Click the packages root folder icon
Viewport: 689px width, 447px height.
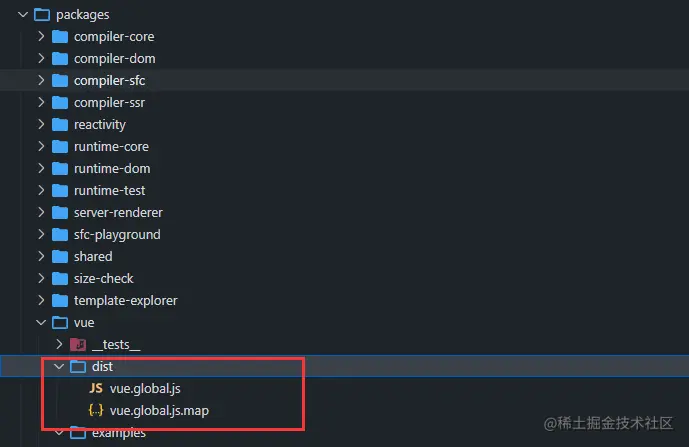pyautogui.click(x=42, y=15)
